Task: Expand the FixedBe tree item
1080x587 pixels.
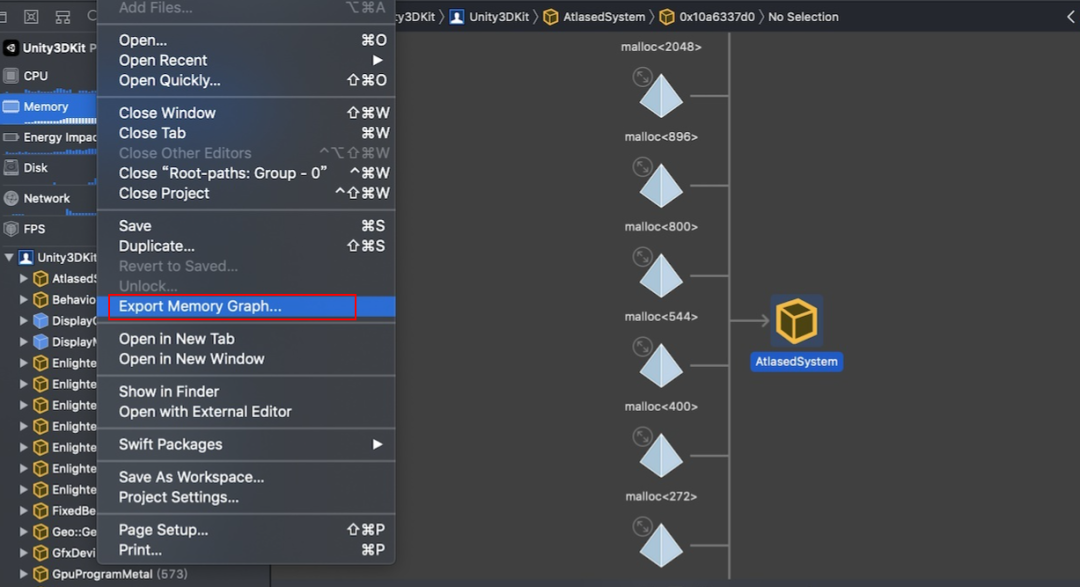Action: tap(23, 511)
